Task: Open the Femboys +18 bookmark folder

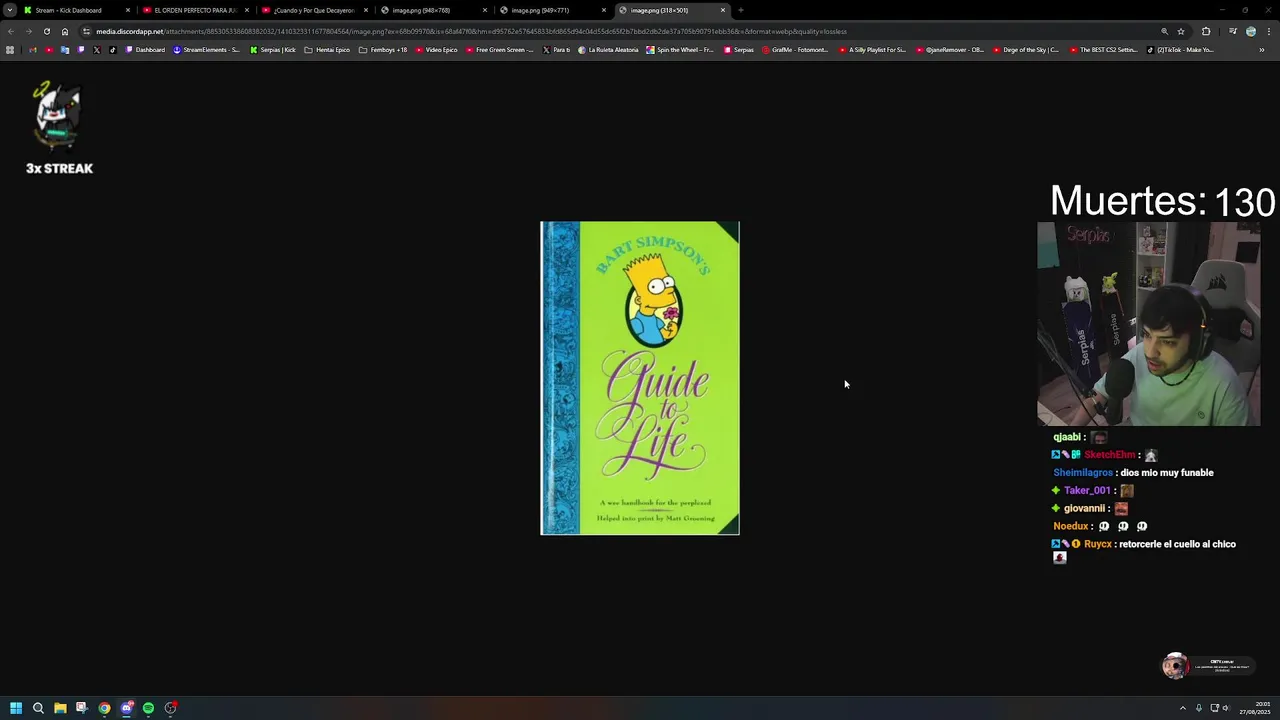Action: pyautogui.click(x=383, y=50)
